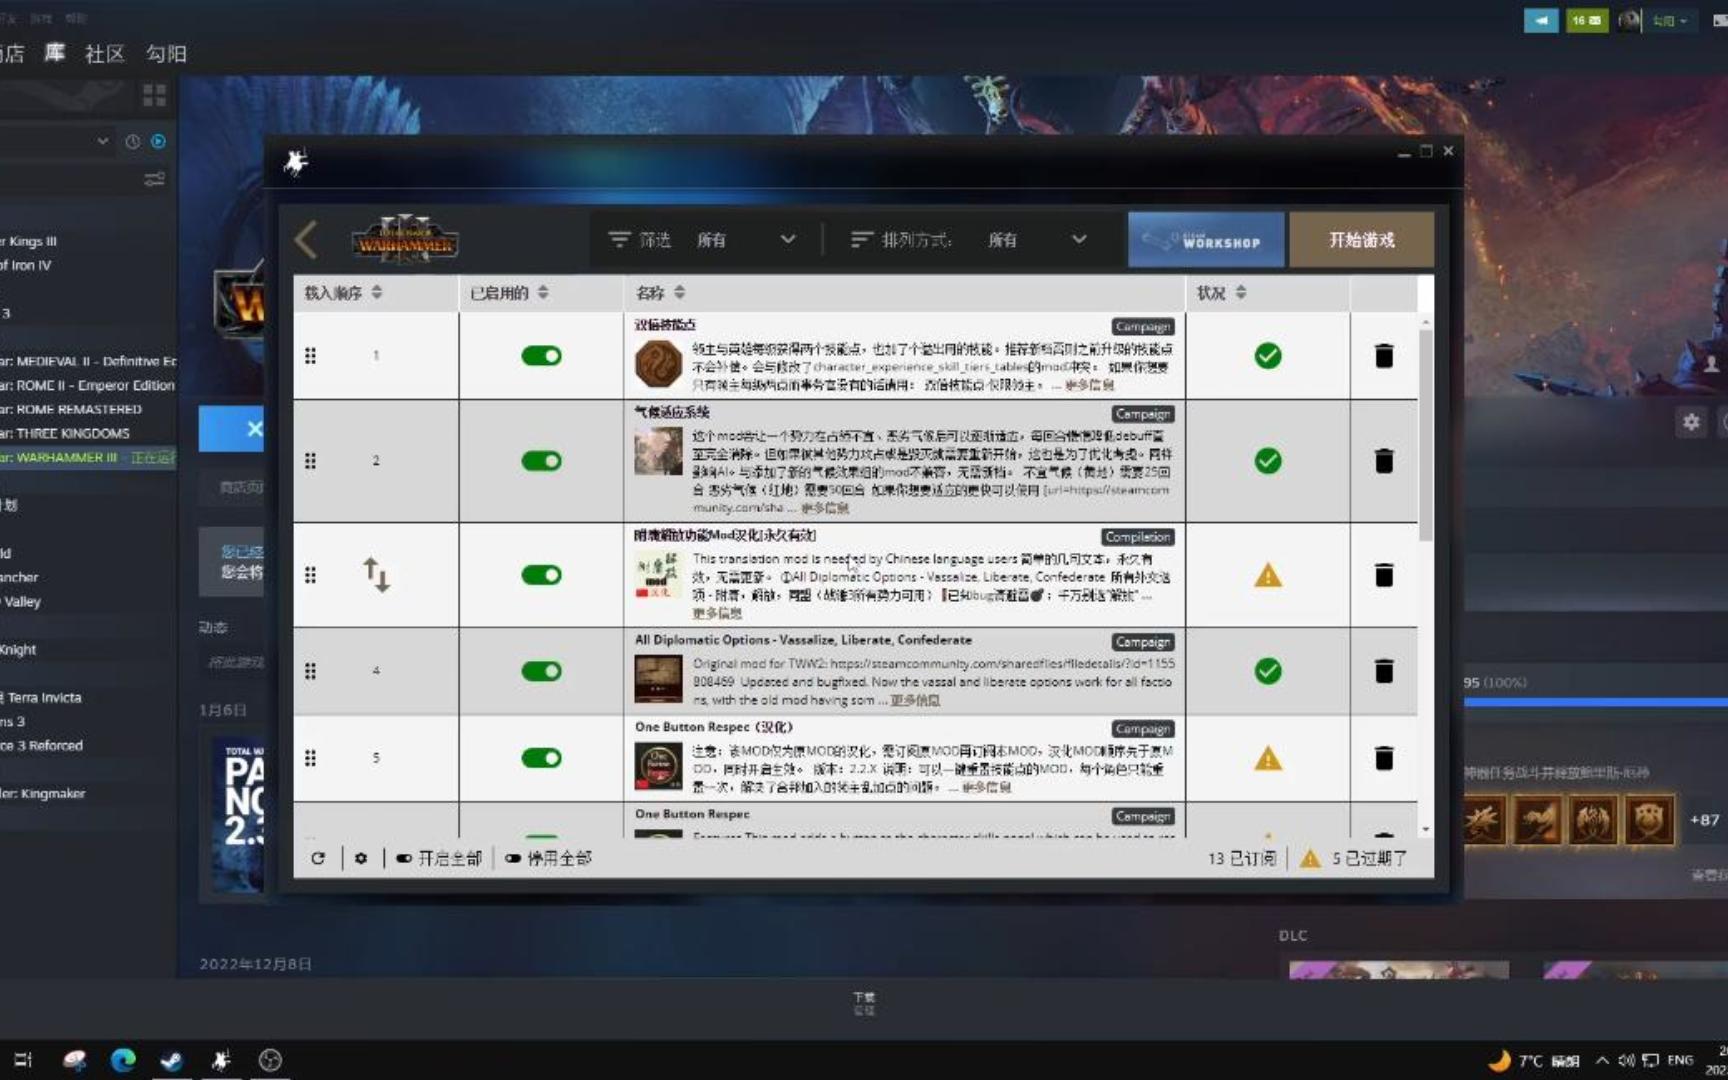This screenshot has height=1080, width=1728.
Task: Click the launcher app icon in the title bar
Action: tap(295, 162)
